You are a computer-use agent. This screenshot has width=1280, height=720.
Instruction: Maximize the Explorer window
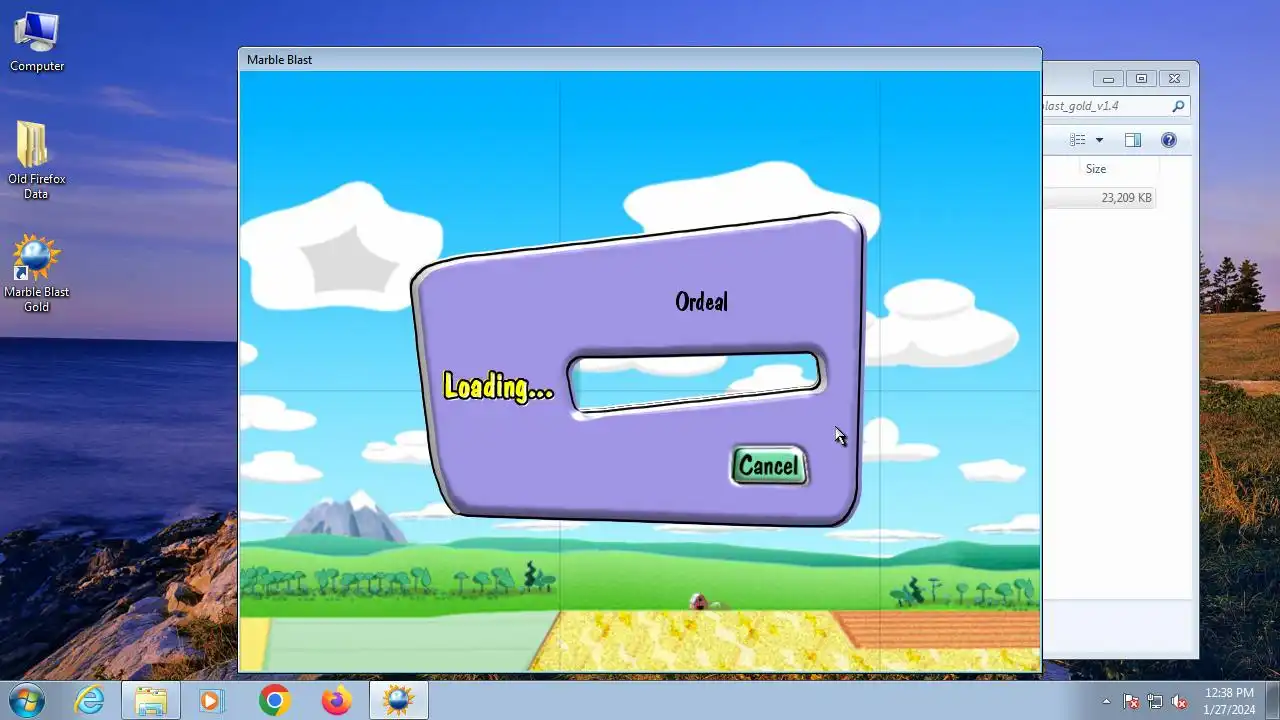pyautogui.click(x=1141, y=79)
